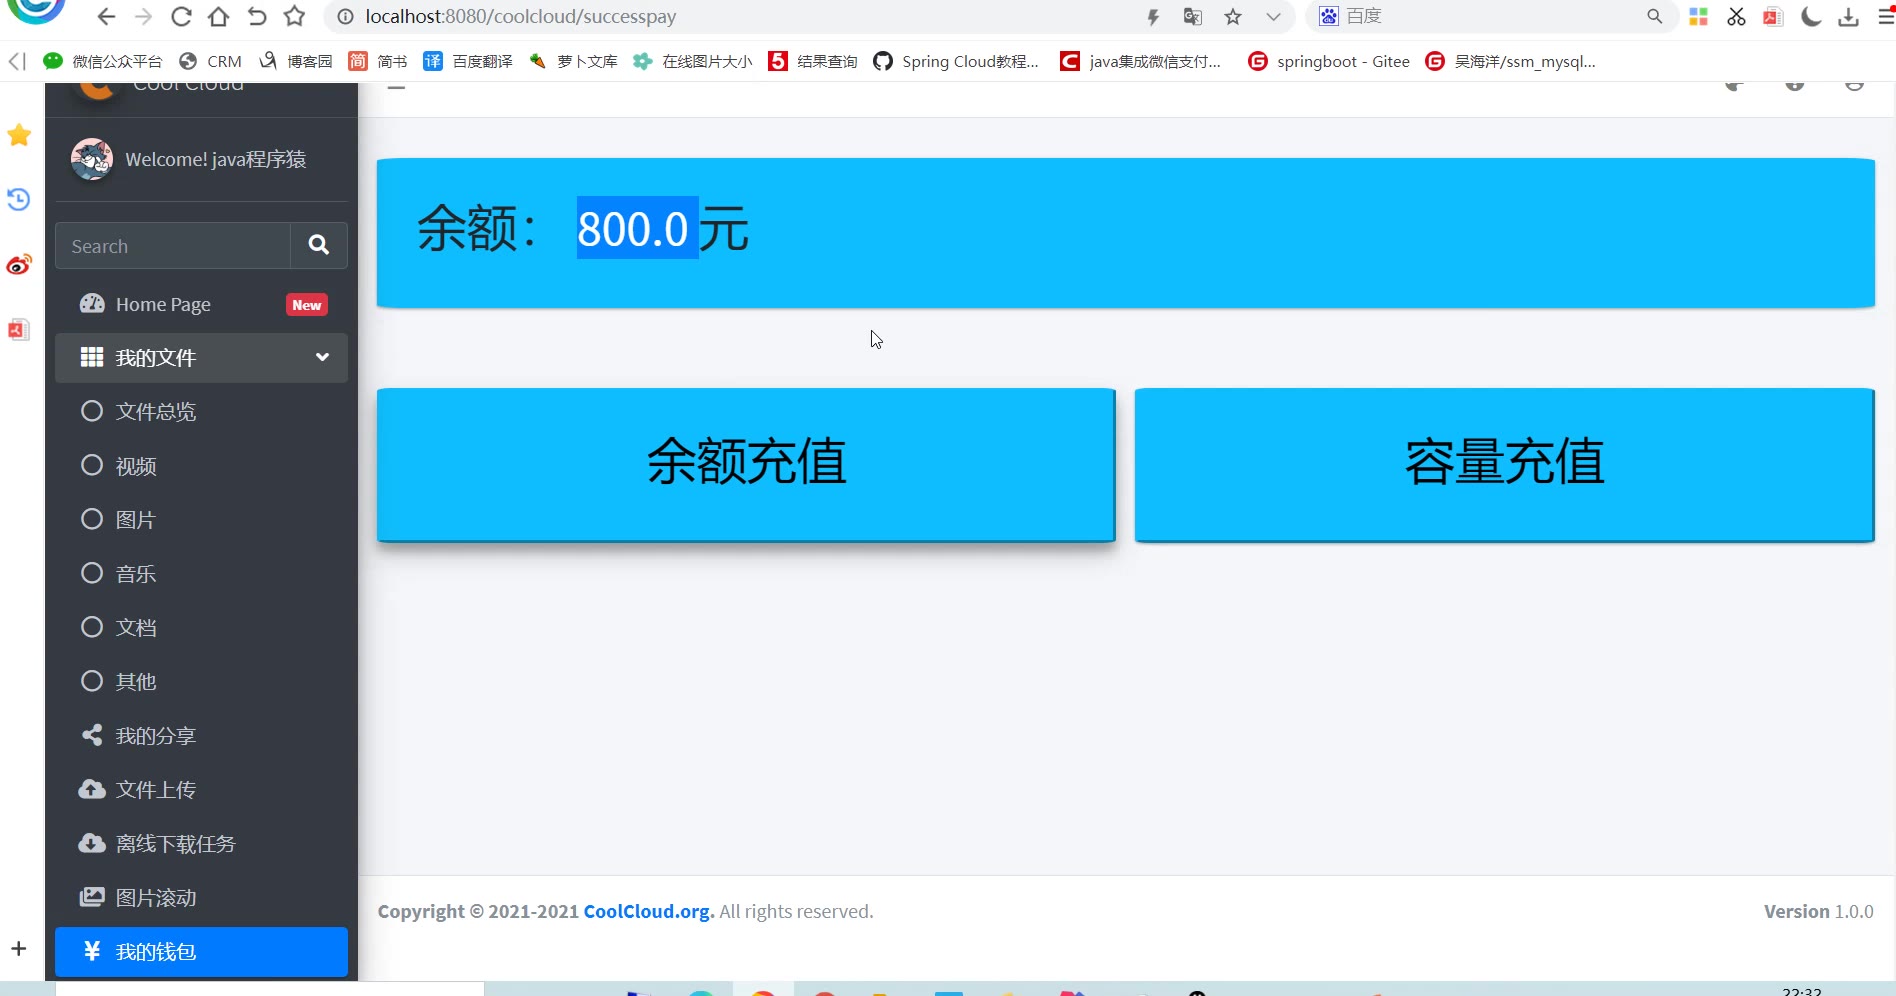Viewport: 1896px width, 996px height.
Task: Click the star icon left of the address bar
Action: coord(294,17)
